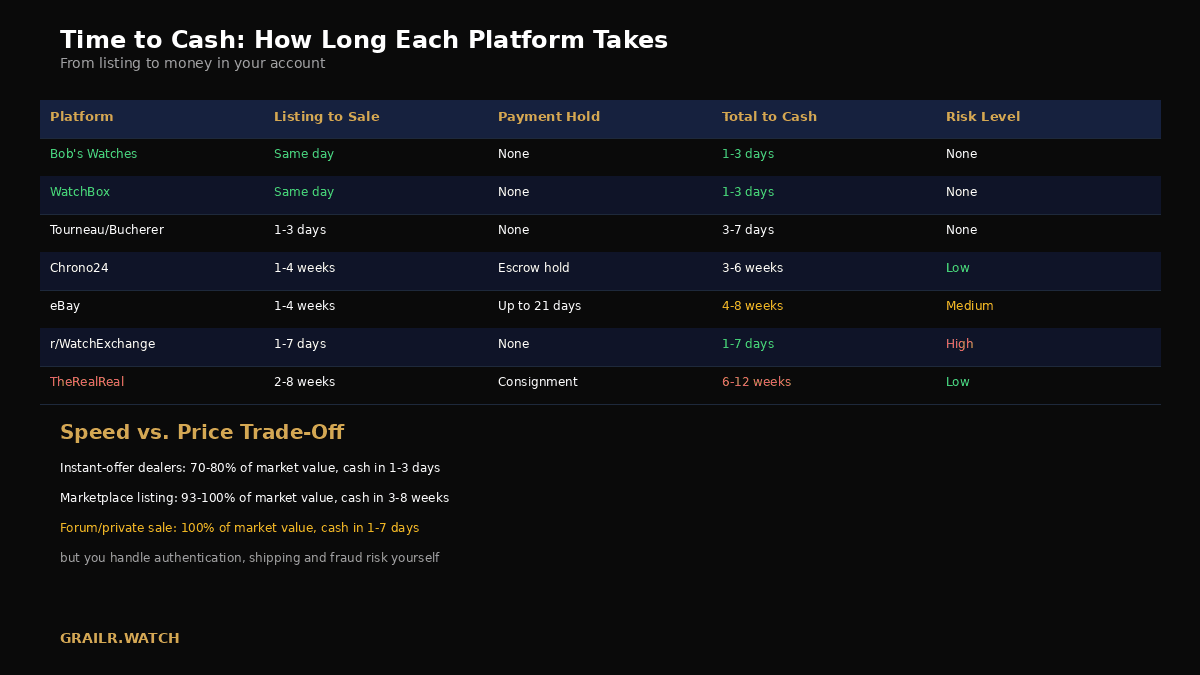This screenshot has height=675, width=1200.
Task: Select the 'eBay' platform cell
Action: click(65, 306)
